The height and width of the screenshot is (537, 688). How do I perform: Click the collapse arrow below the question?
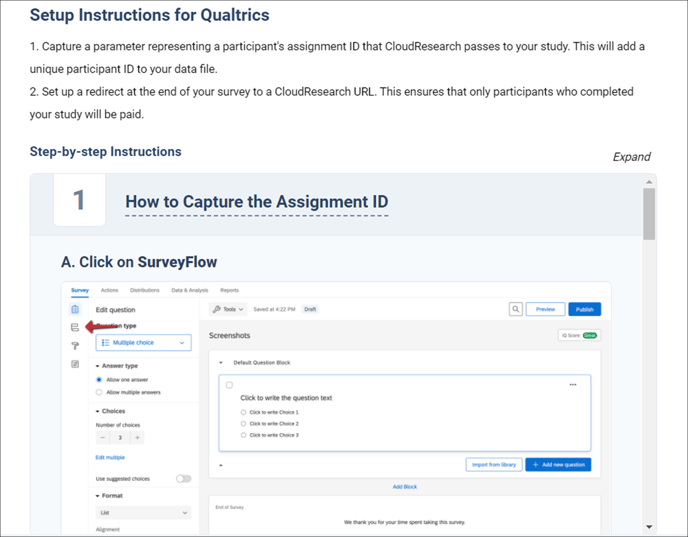(x=221, y=465)
